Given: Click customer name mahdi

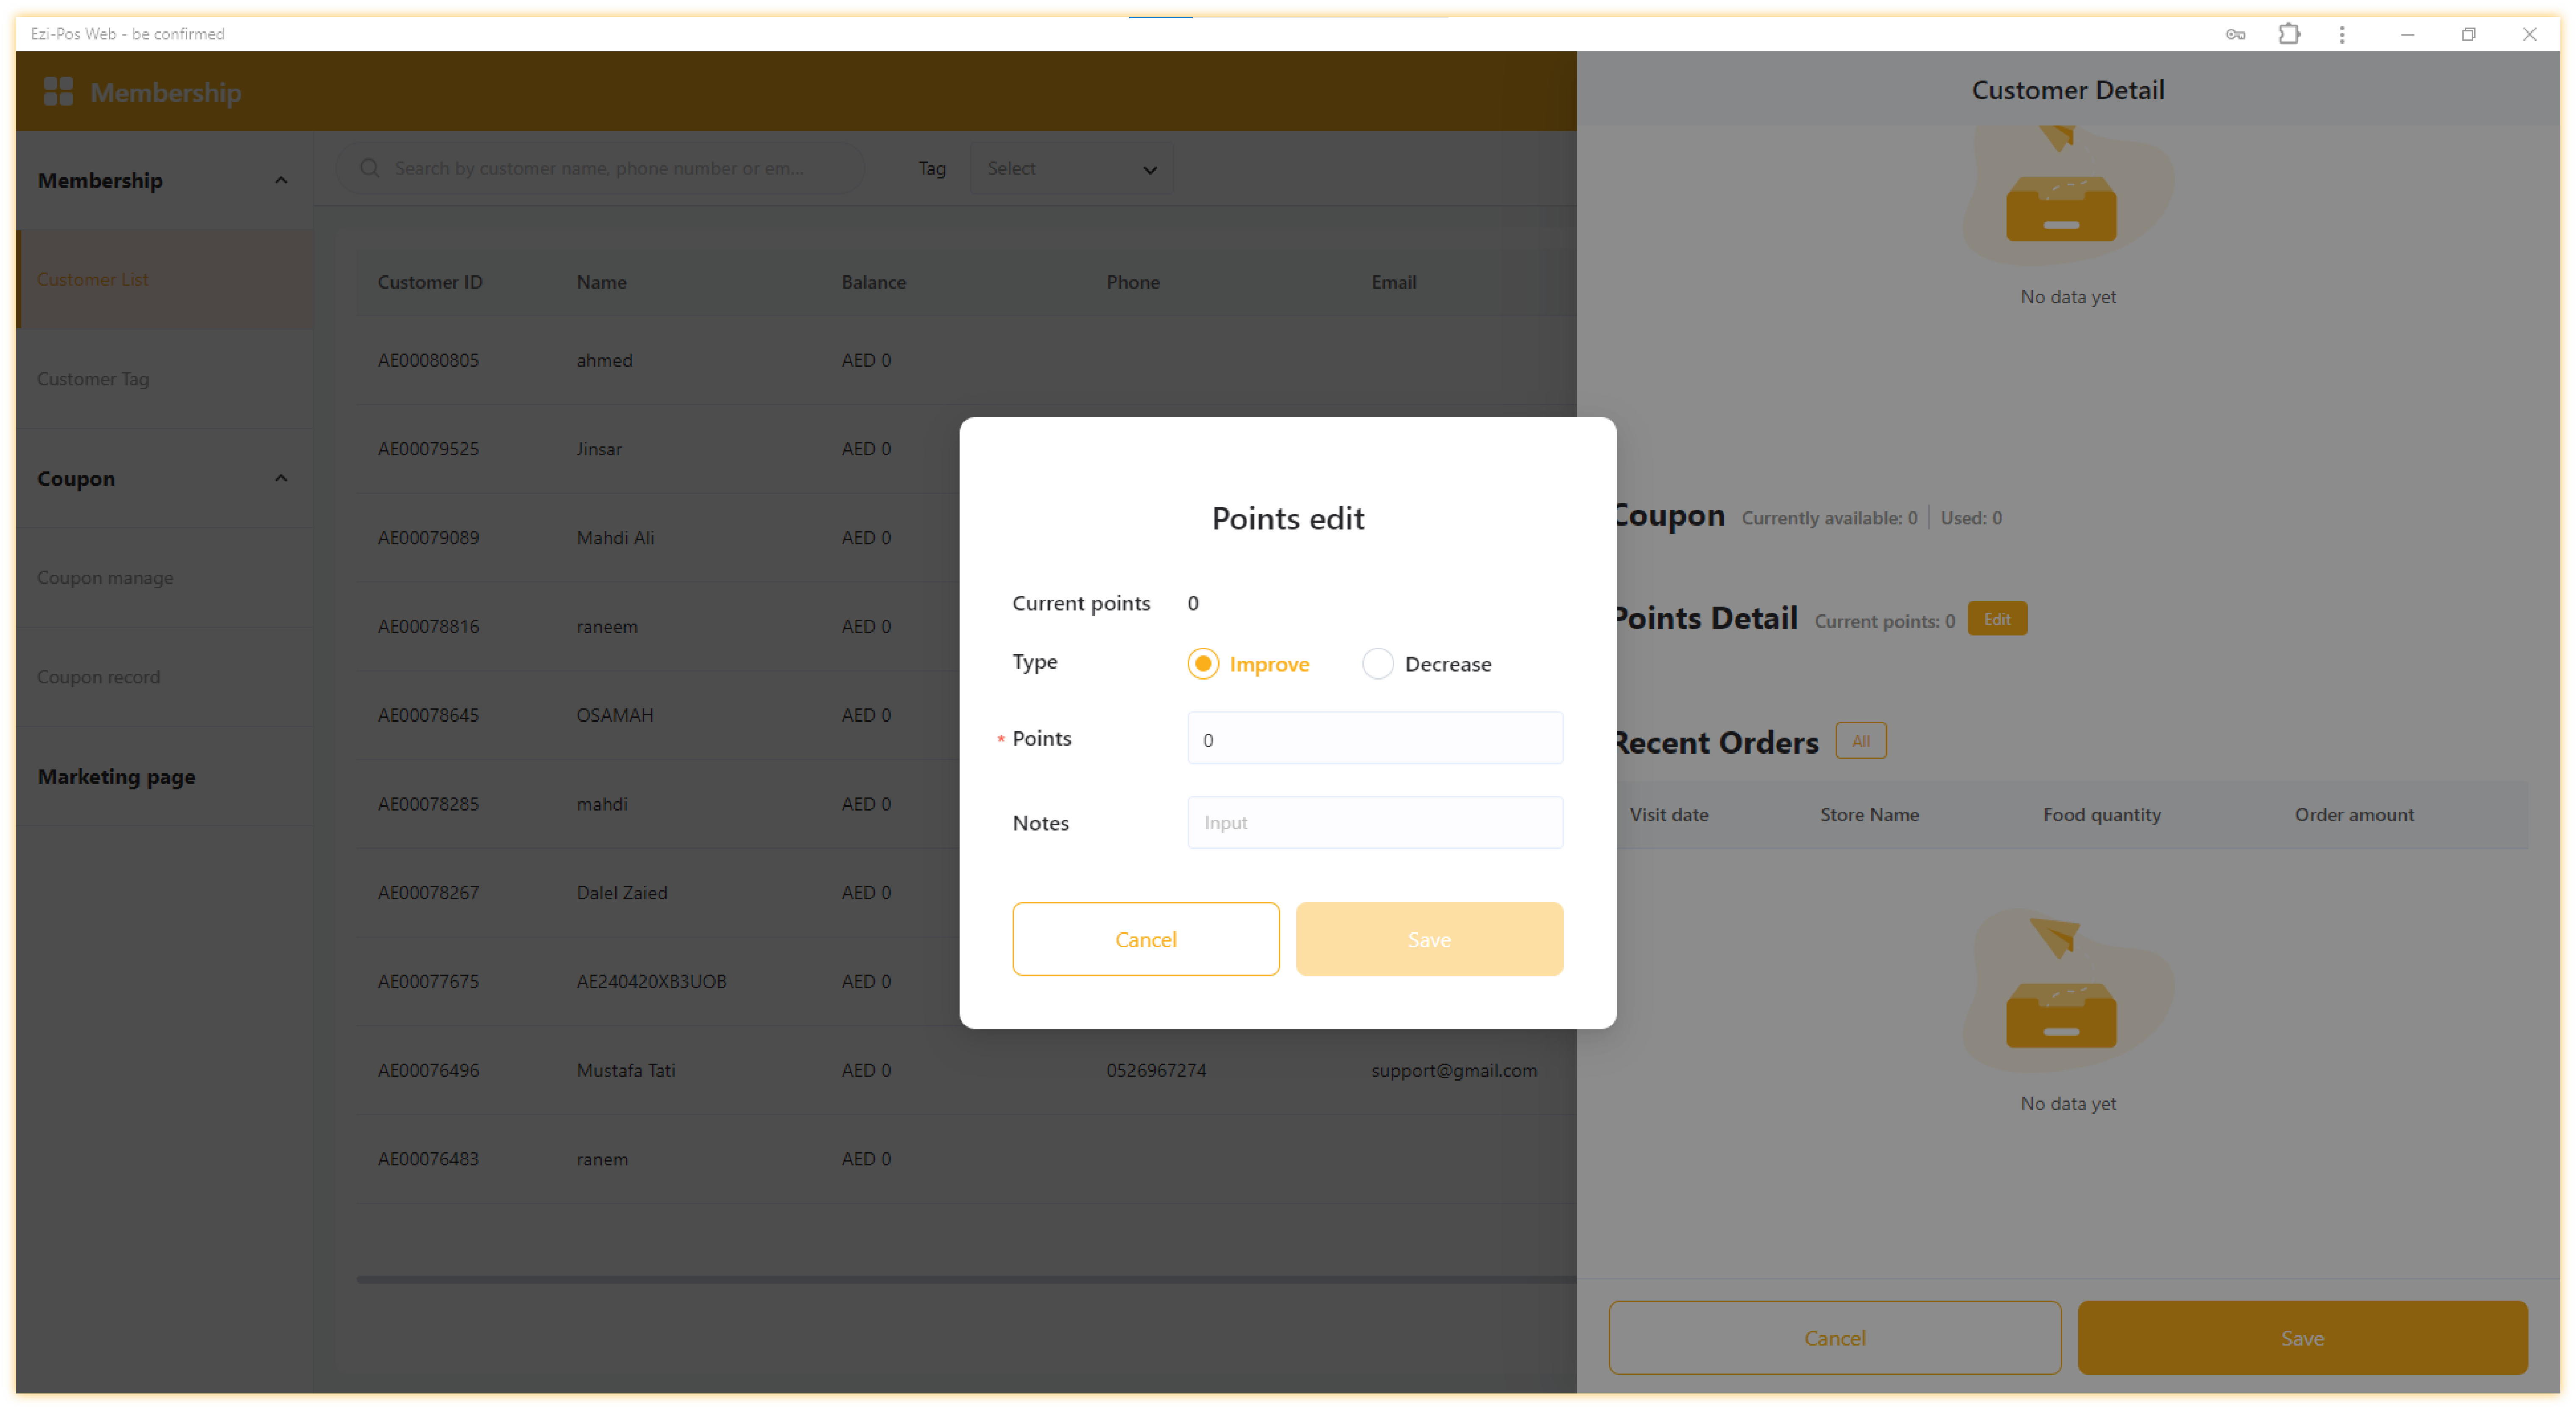Looking at the screenshot, I should pos(602,804).
